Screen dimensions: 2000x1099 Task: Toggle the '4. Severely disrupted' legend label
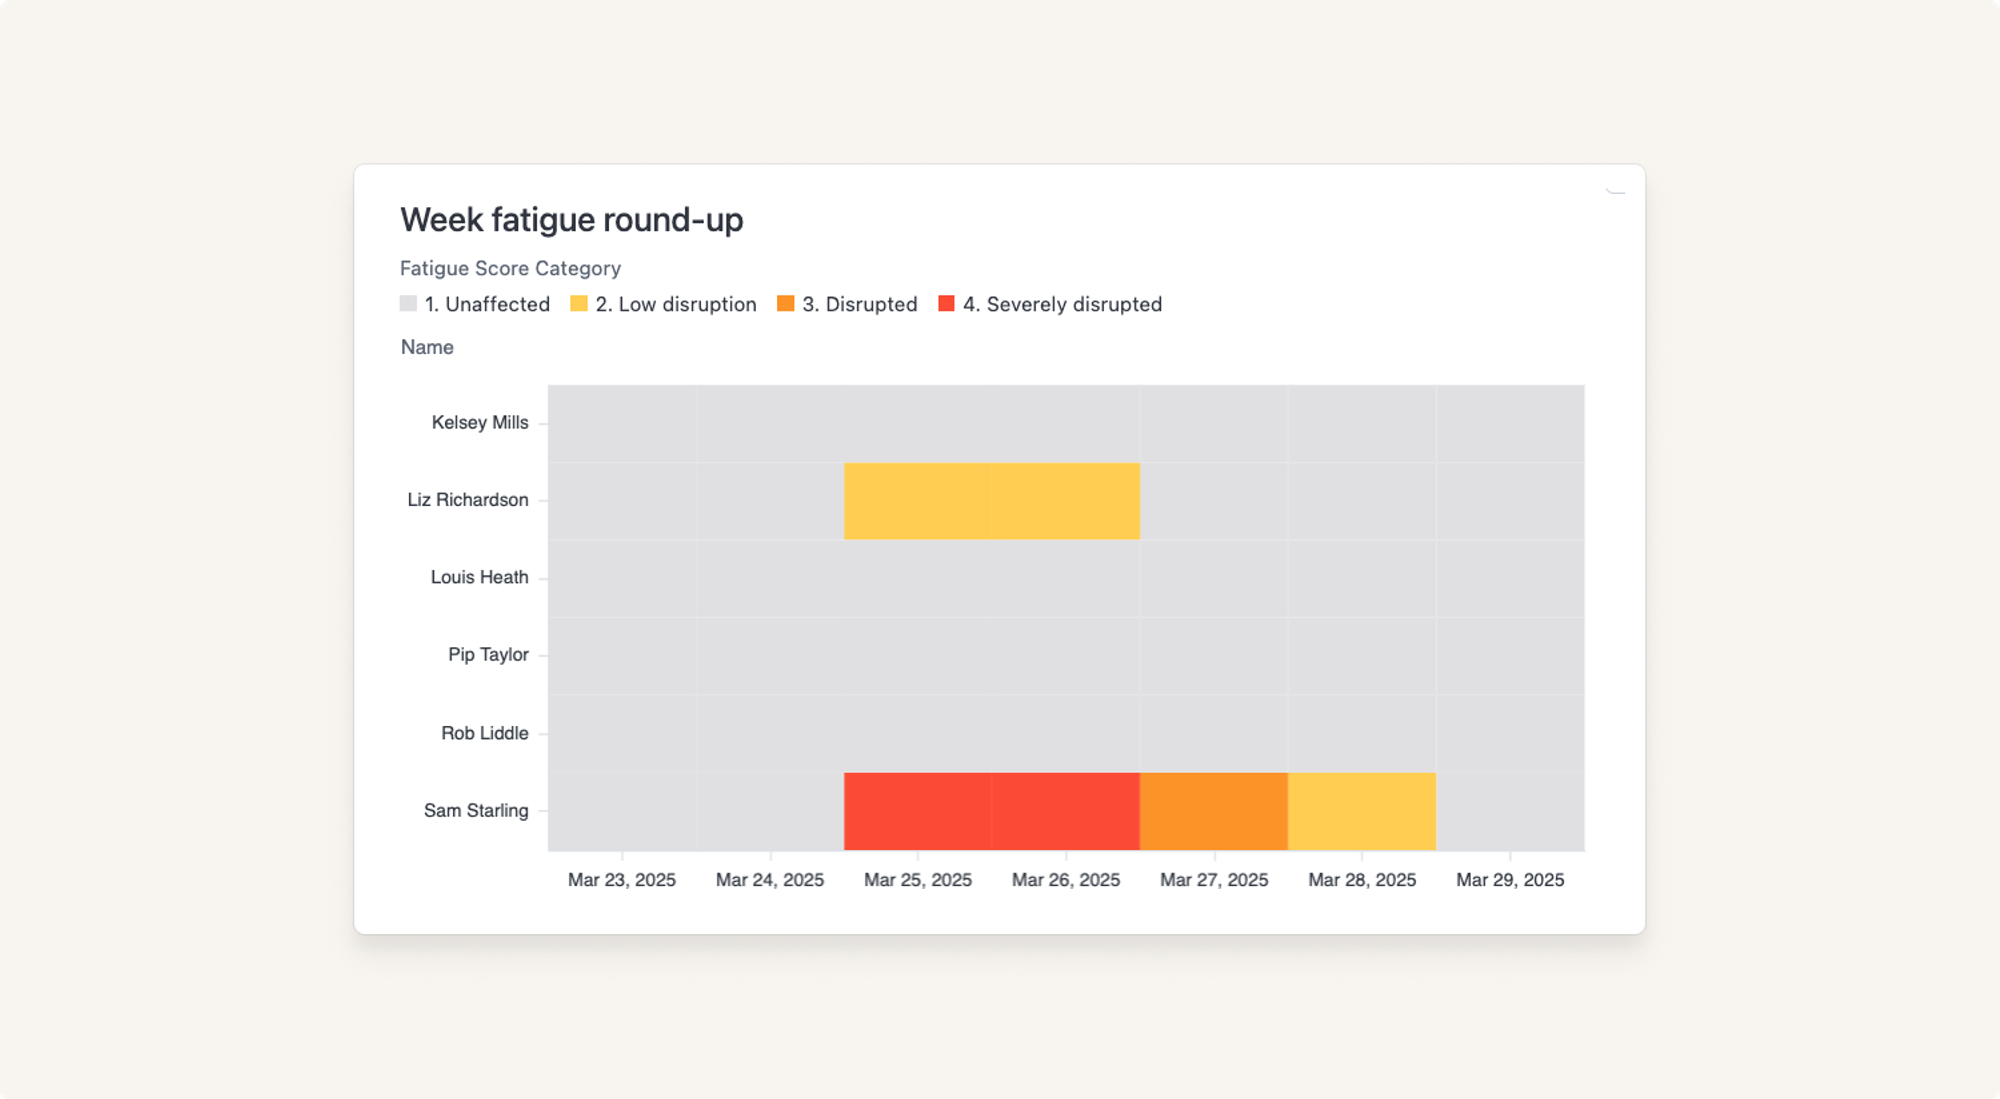1062,304
